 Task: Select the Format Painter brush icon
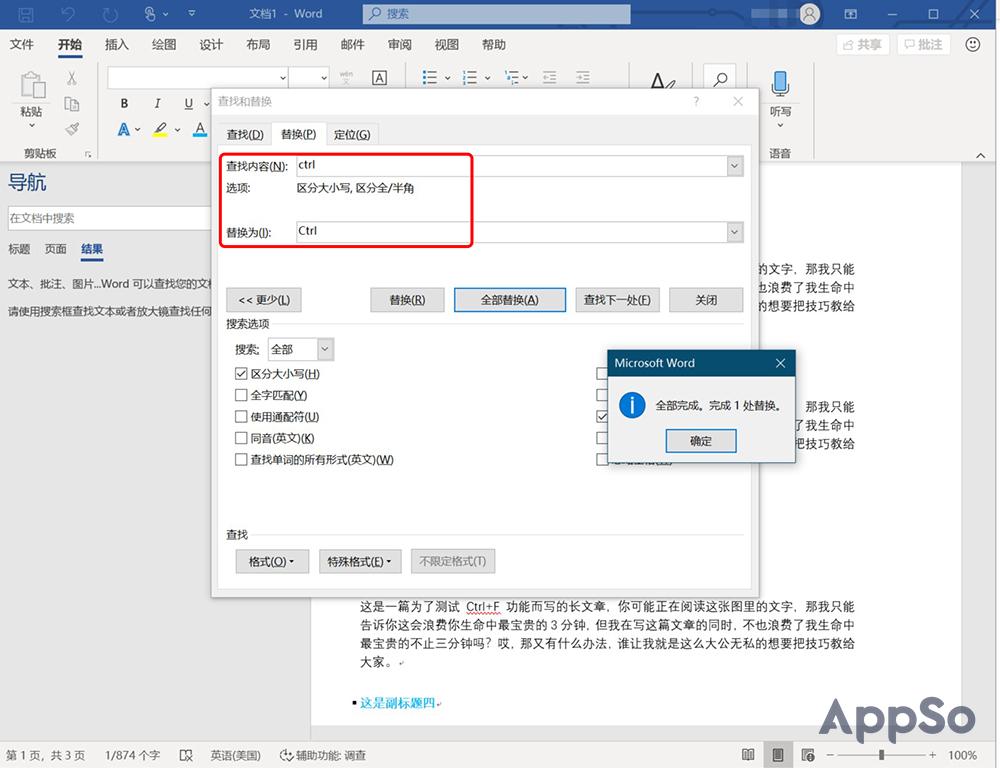(x=72, y=129)
